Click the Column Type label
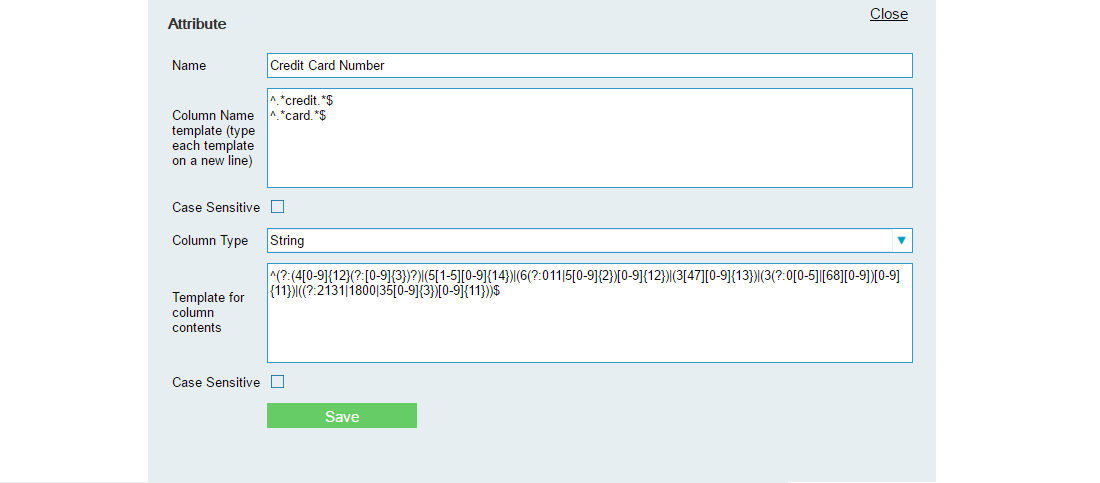 (x=209, y=241)
